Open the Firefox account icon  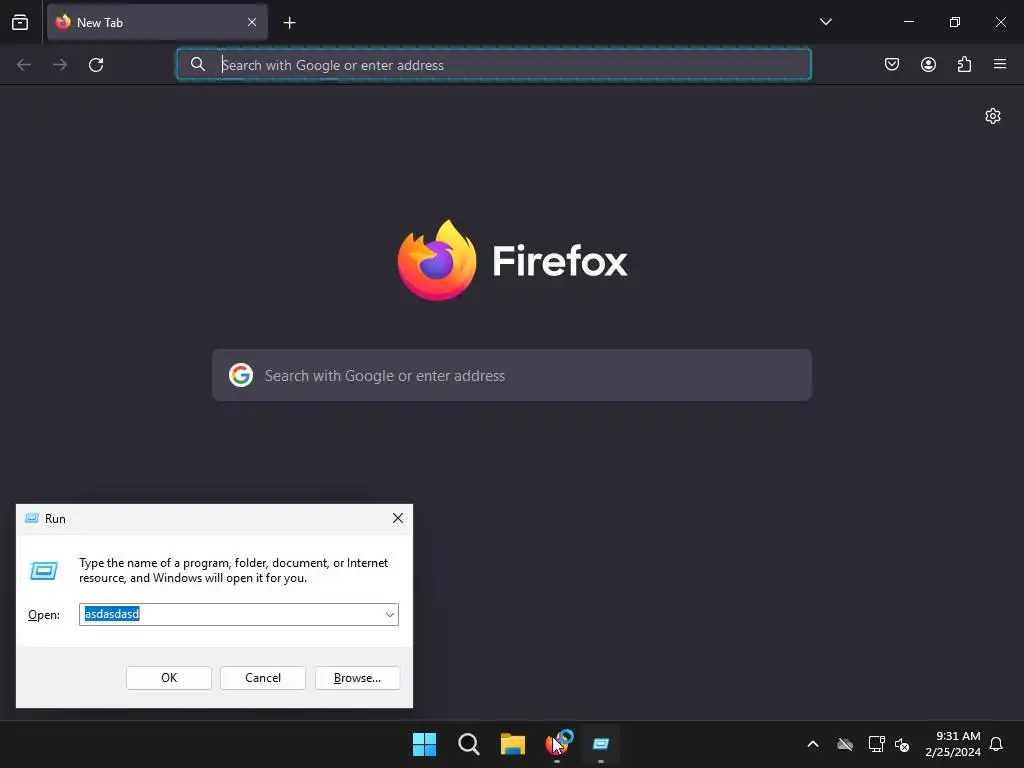tap(928, 64)
